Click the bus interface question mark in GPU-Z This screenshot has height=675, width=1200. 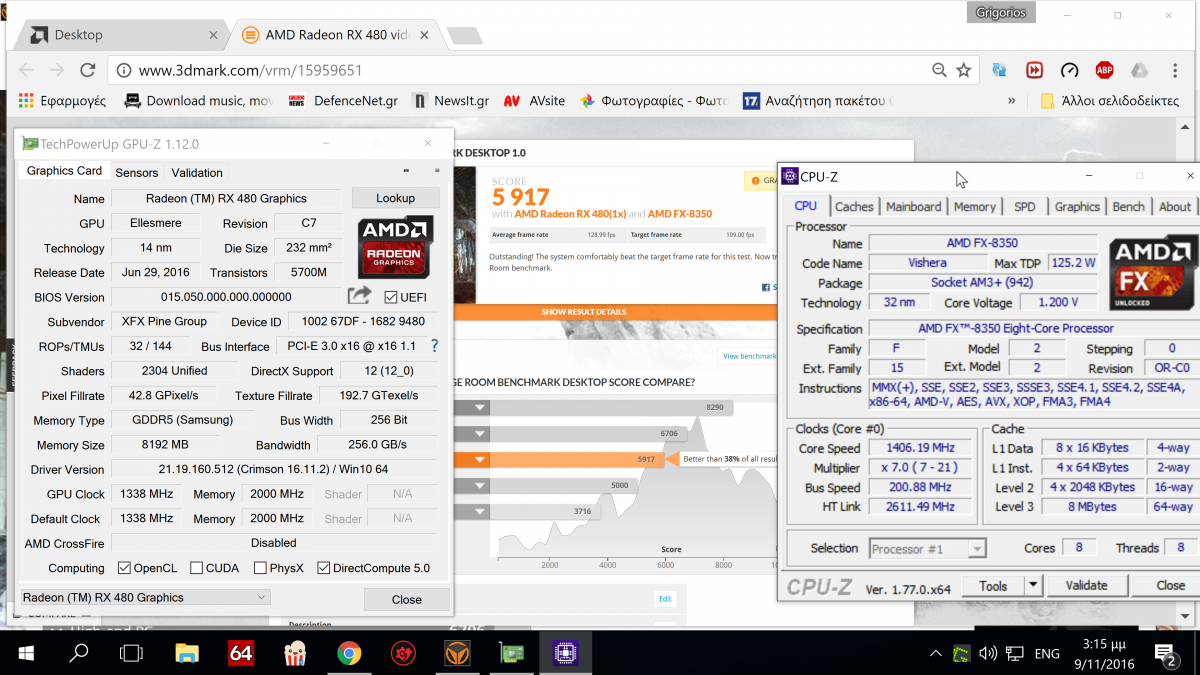pos(434,346)
